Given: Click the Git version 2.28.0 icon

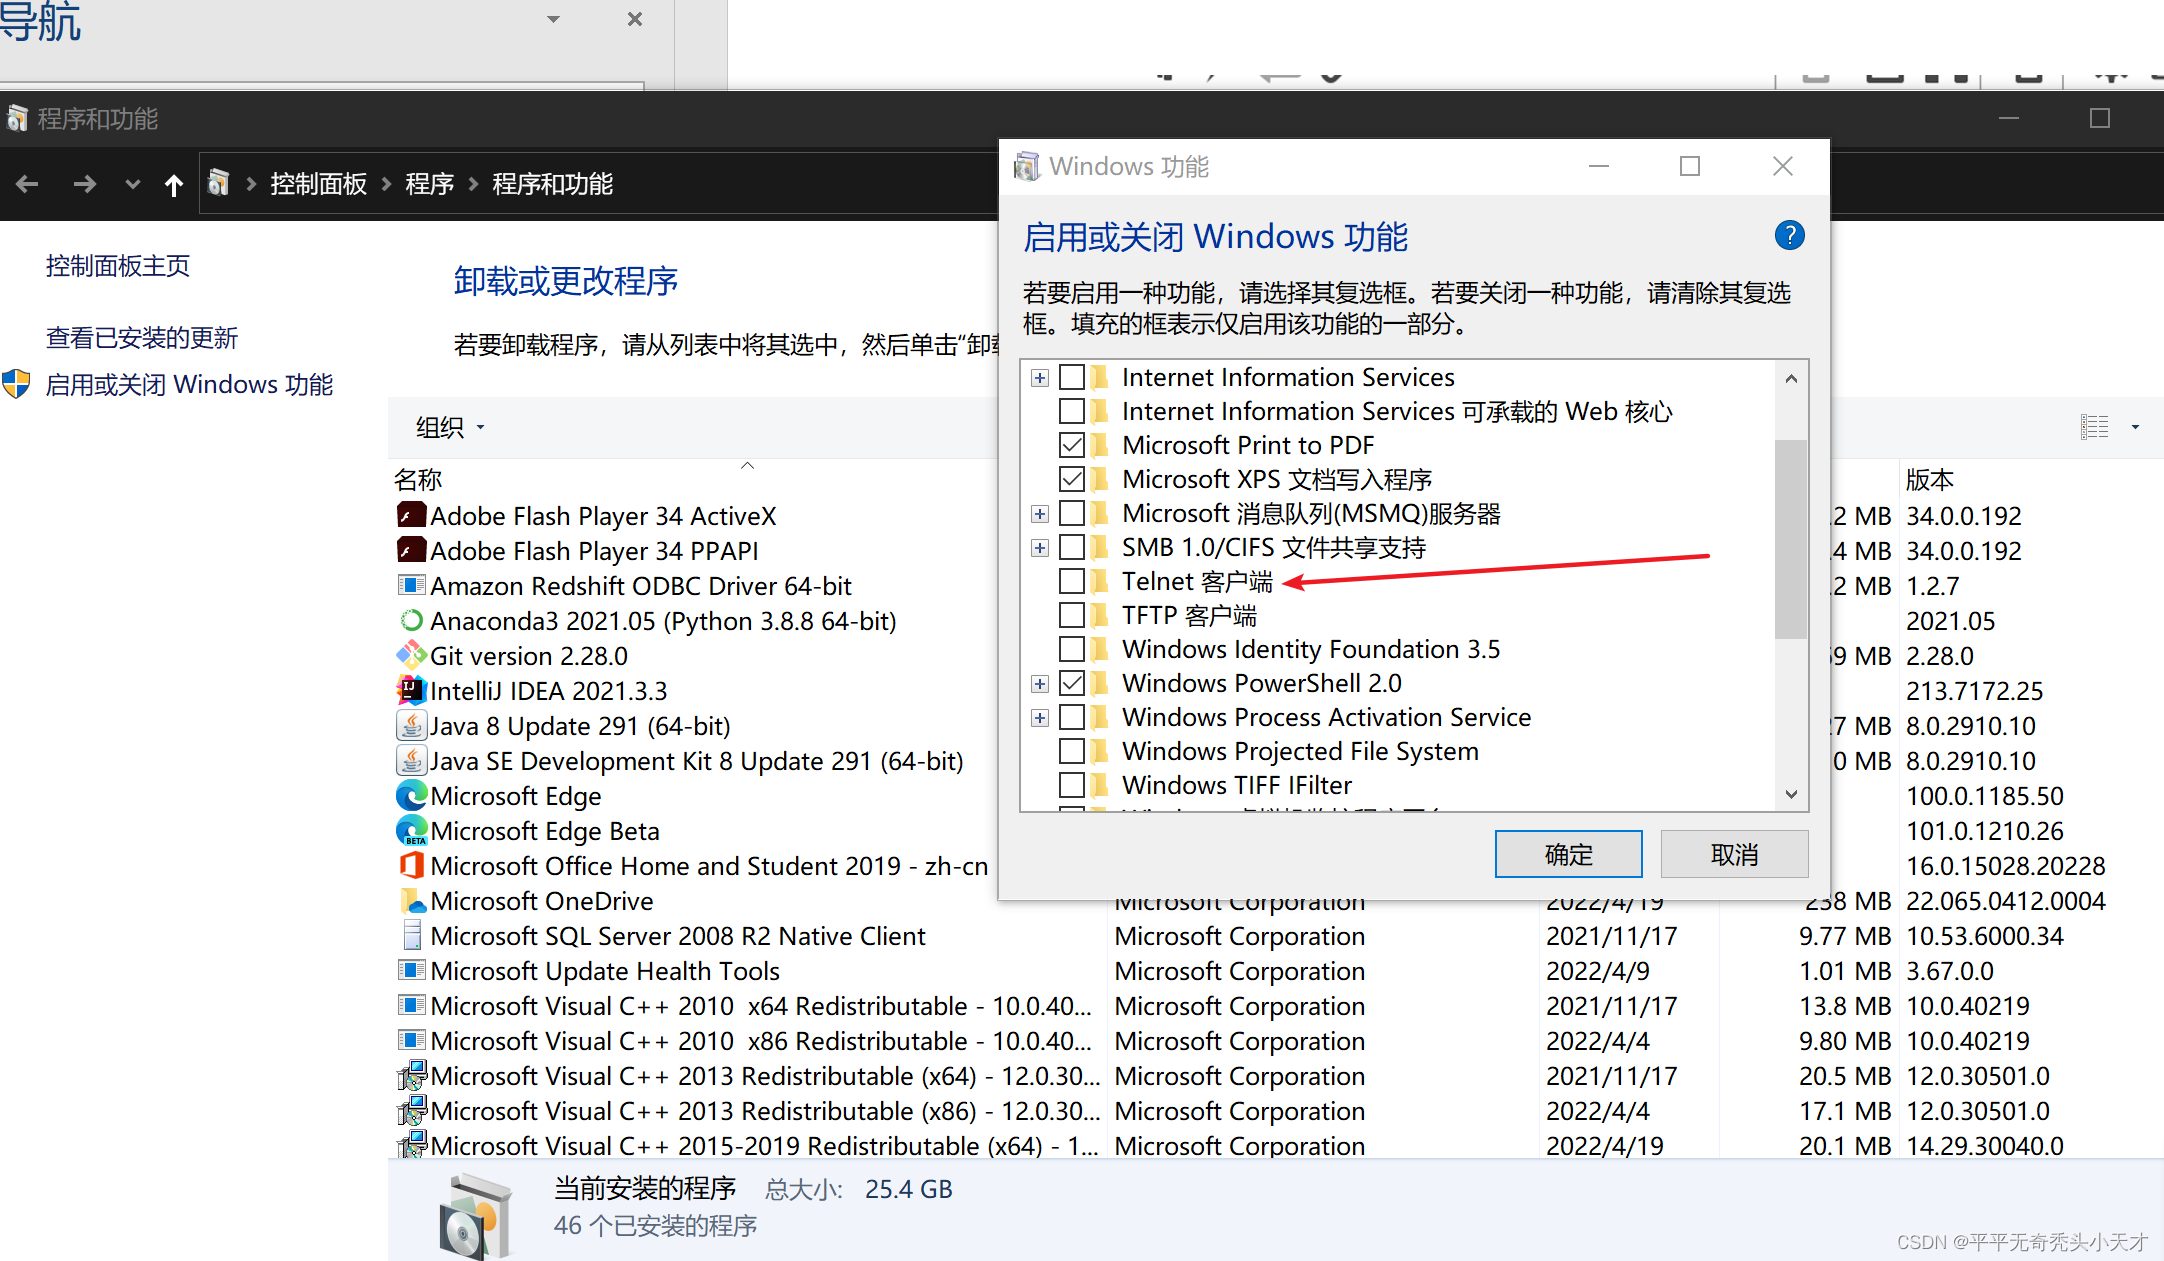Looking at the screenshot, I should coord(411,656).
